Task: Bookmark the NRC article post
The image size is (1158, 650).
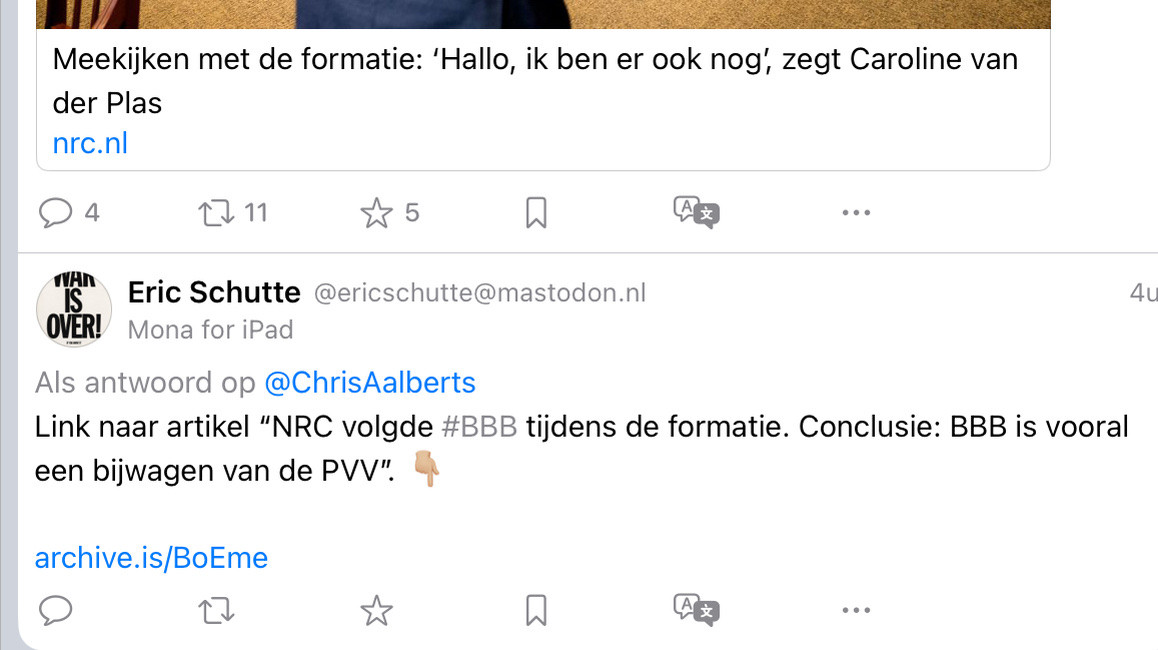Action: (536, 212)
